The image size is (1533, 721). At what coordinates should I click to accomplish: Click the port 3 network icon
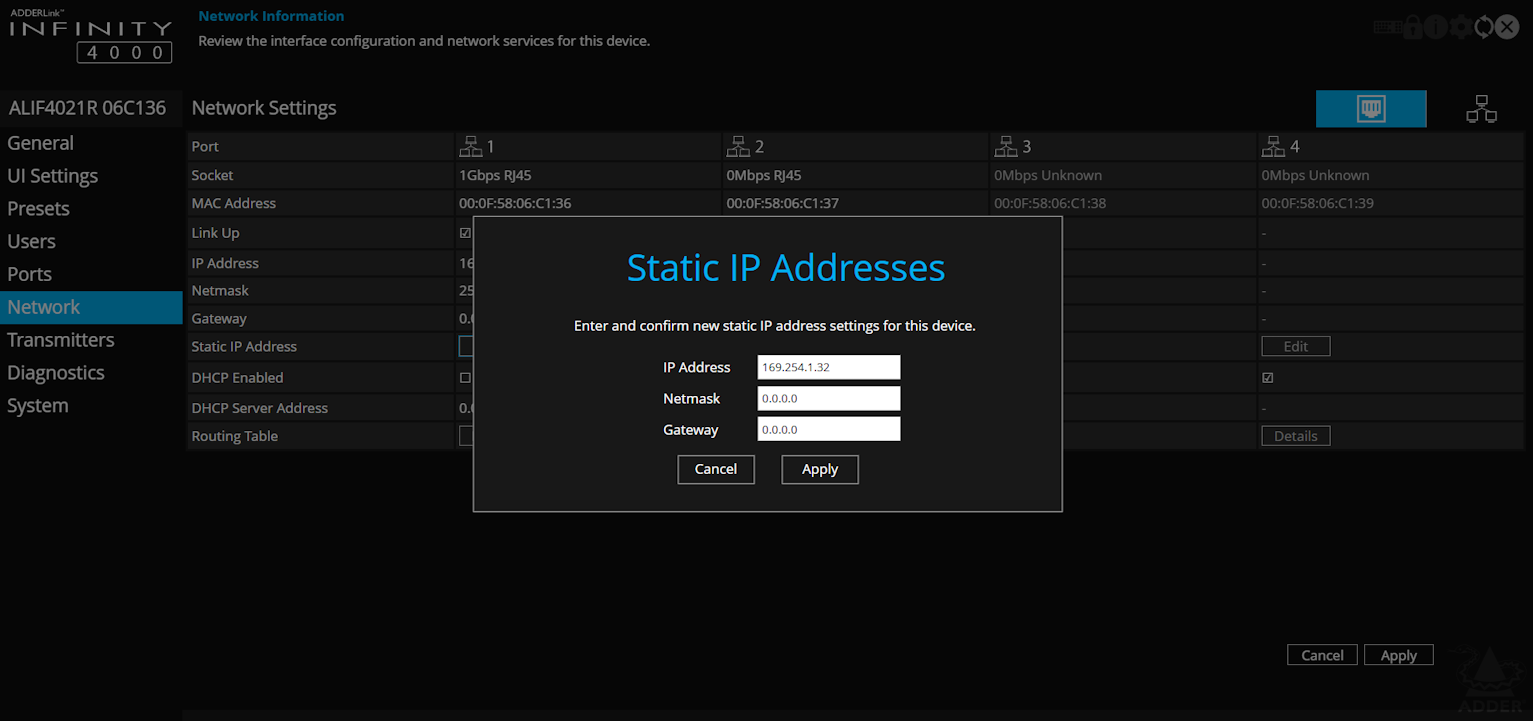pos(1005,146)
